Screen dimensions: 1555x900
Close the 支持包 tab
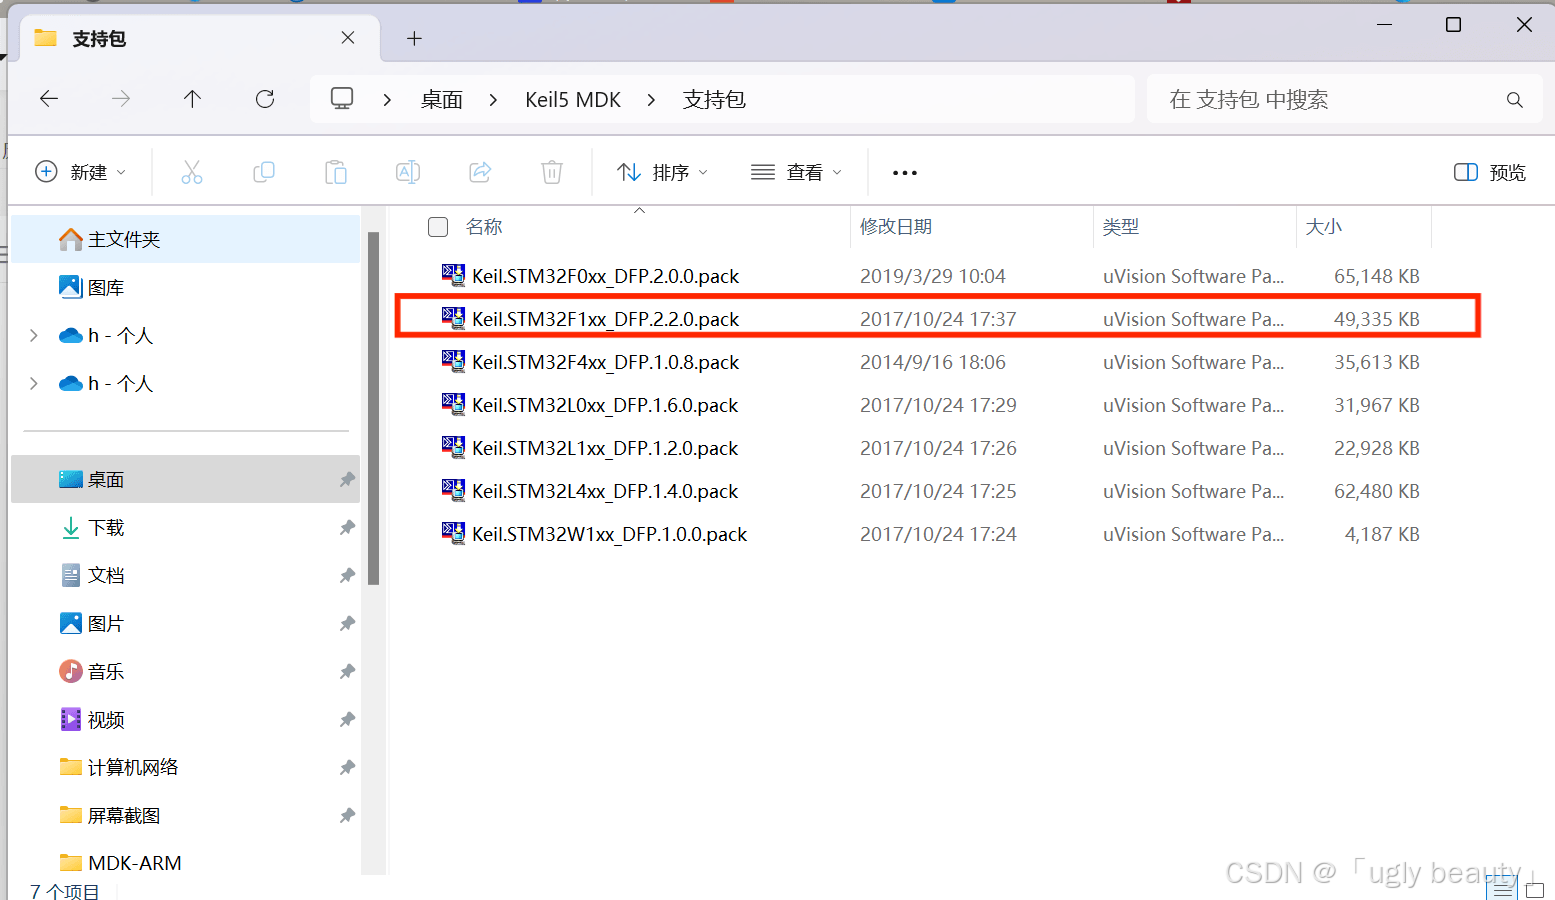pyautogui.click(x=348, y=38)
